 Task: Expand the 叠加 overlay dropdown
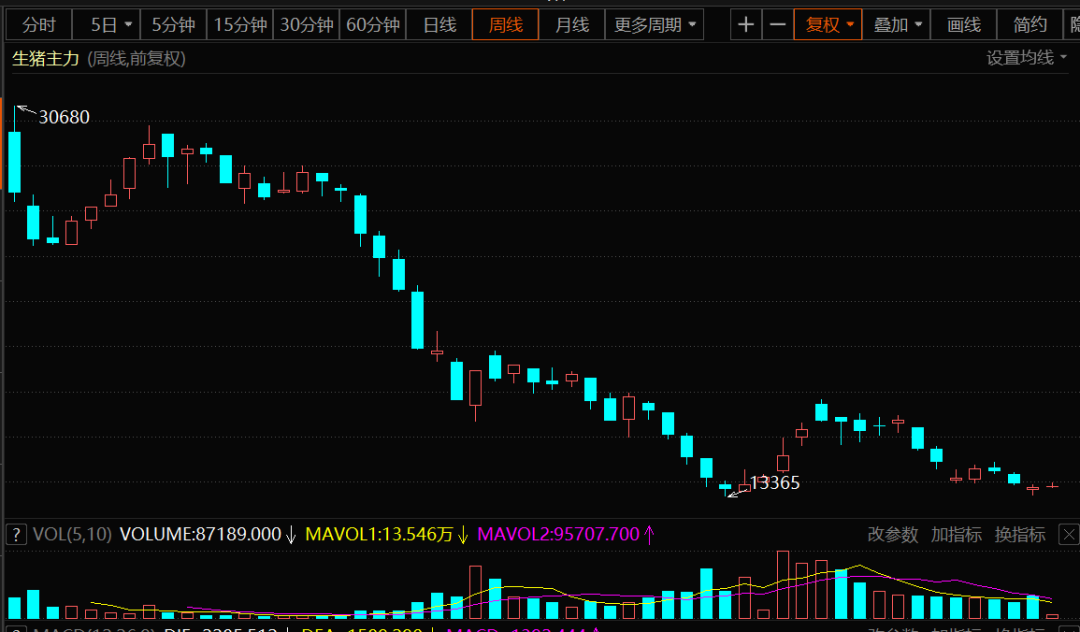tap(897, 25)
